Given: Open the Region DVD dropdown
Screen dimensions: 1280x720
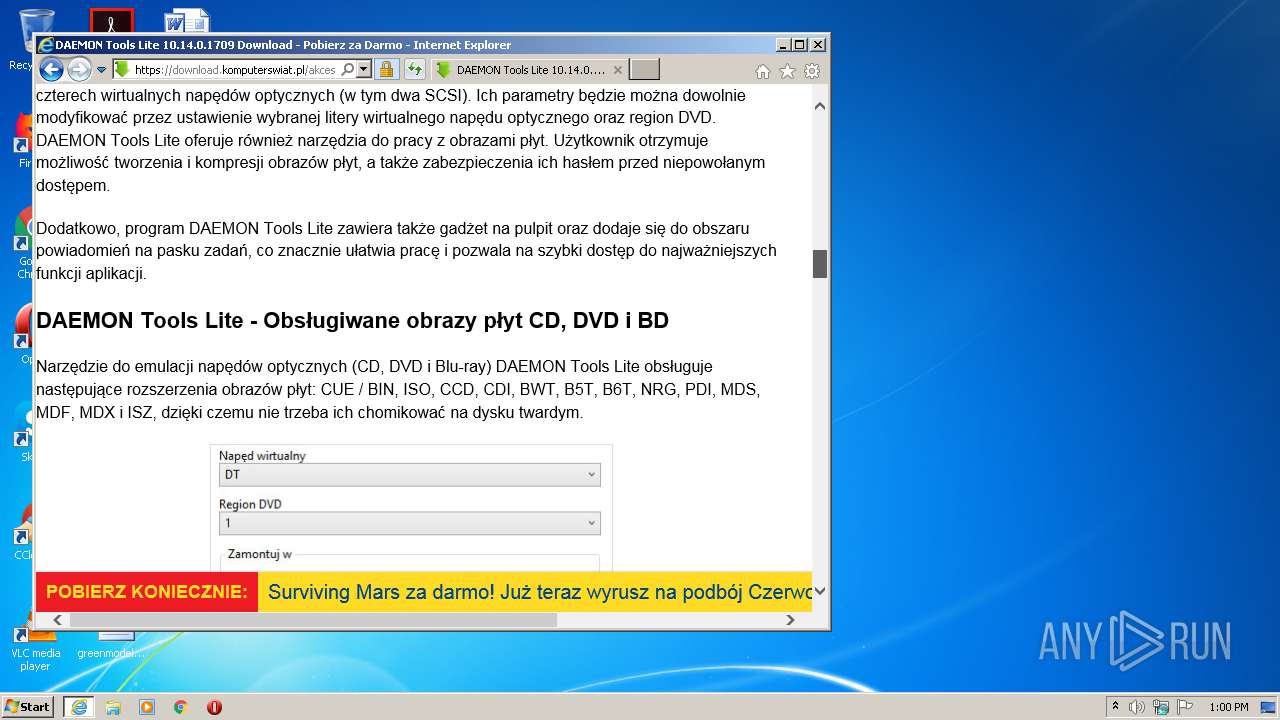Looking at the screenshot, I should click(x=410, y=523).
